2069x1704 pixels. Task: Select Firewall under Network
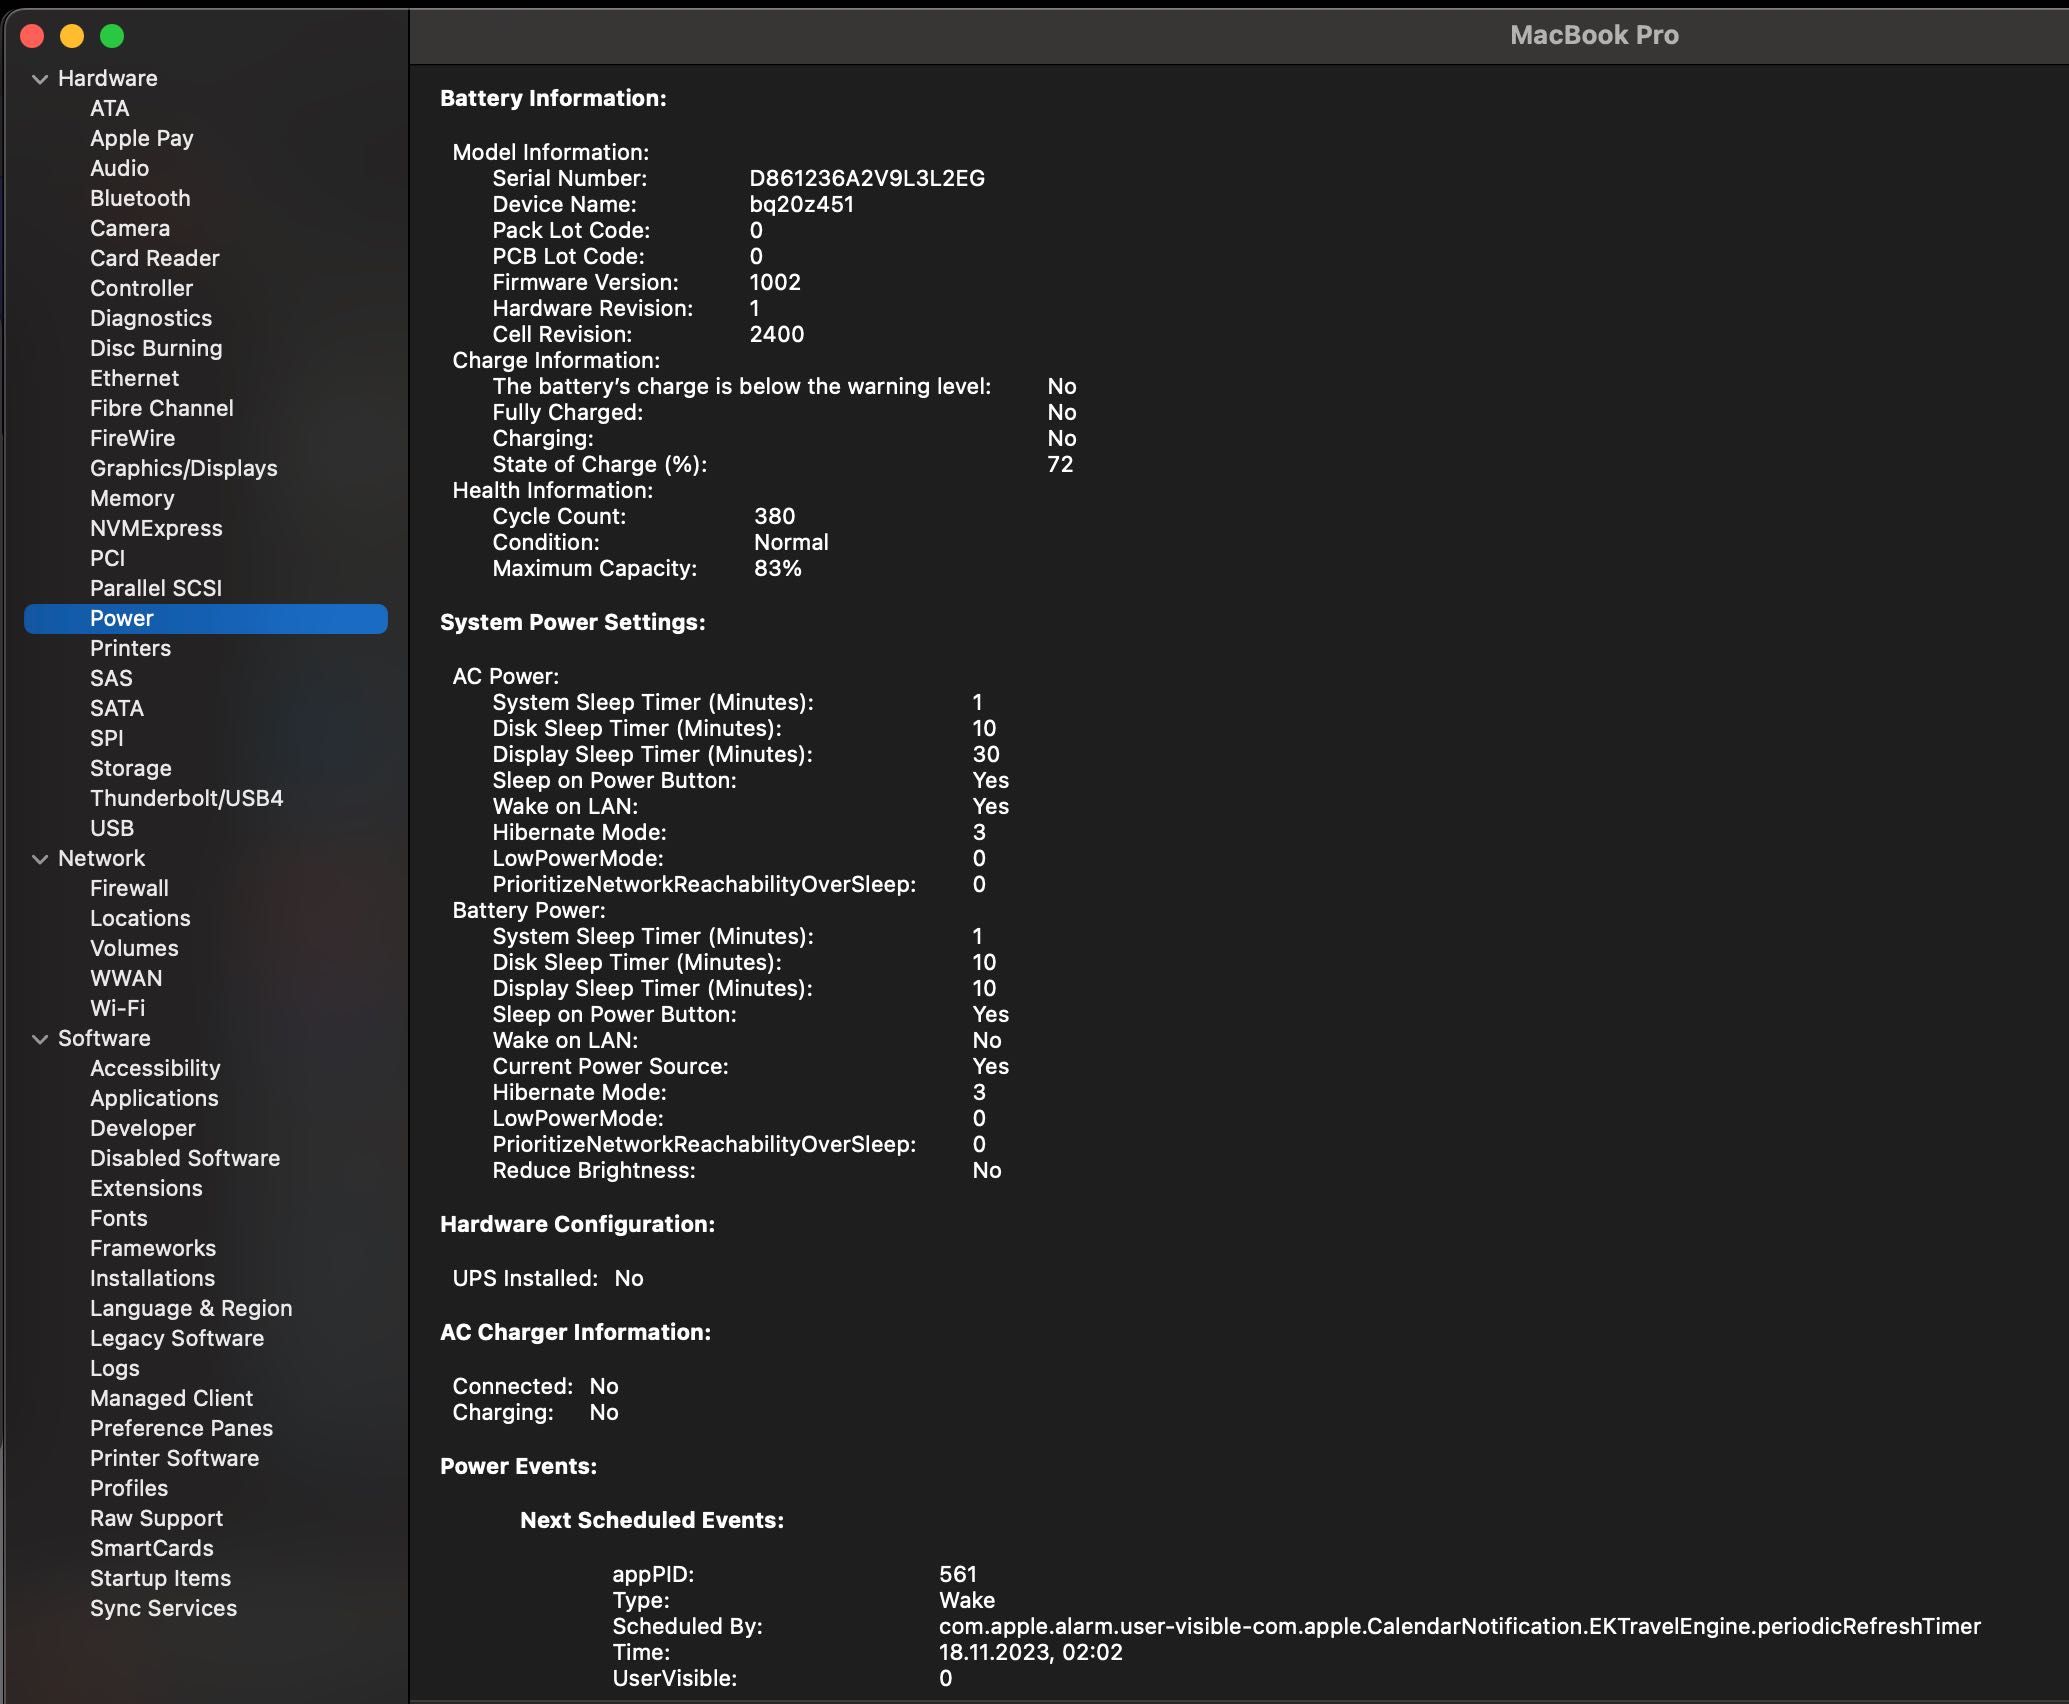coord(129,888)
